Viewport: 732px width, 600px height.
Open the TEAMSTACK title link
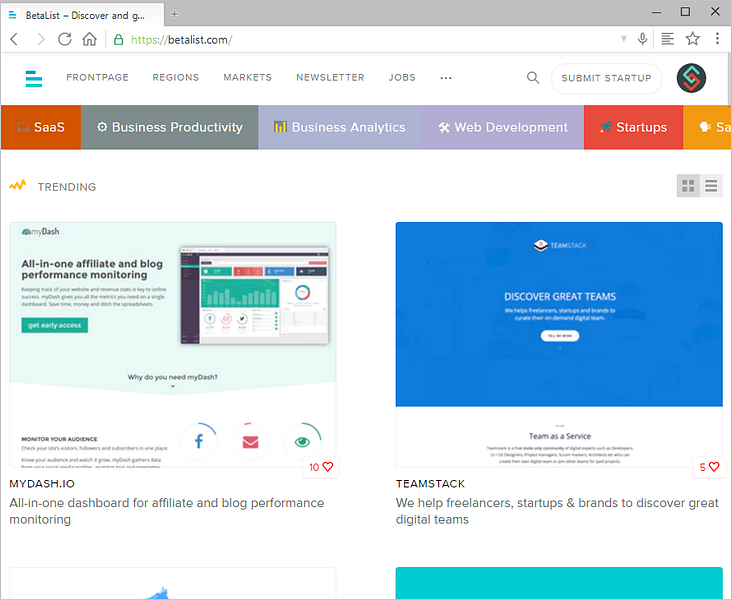click(430, 484)
